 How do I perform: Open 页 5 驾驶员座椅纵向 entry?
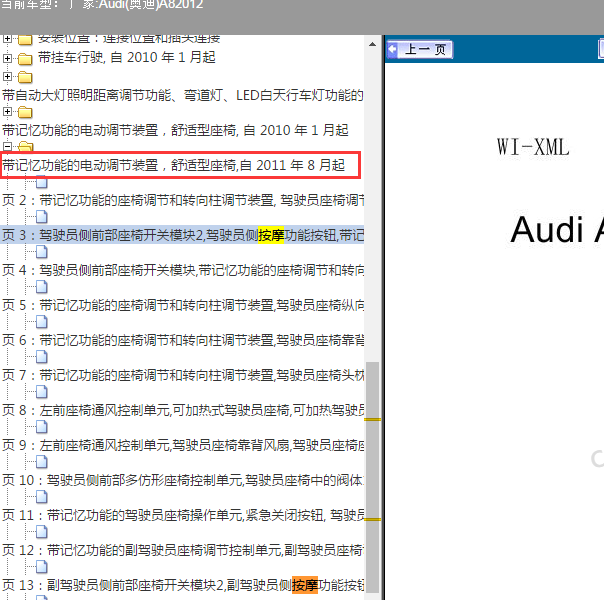tap(183, 305)
